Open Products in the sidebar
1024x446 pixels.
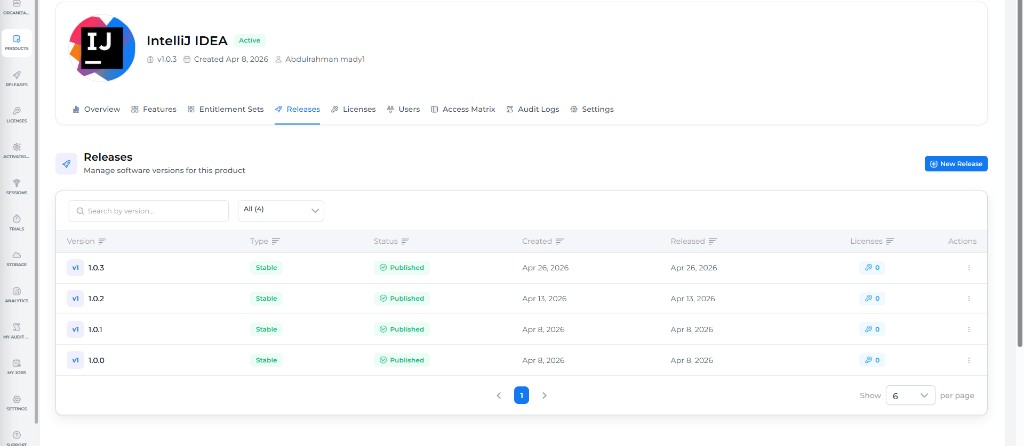coord(16,43)
